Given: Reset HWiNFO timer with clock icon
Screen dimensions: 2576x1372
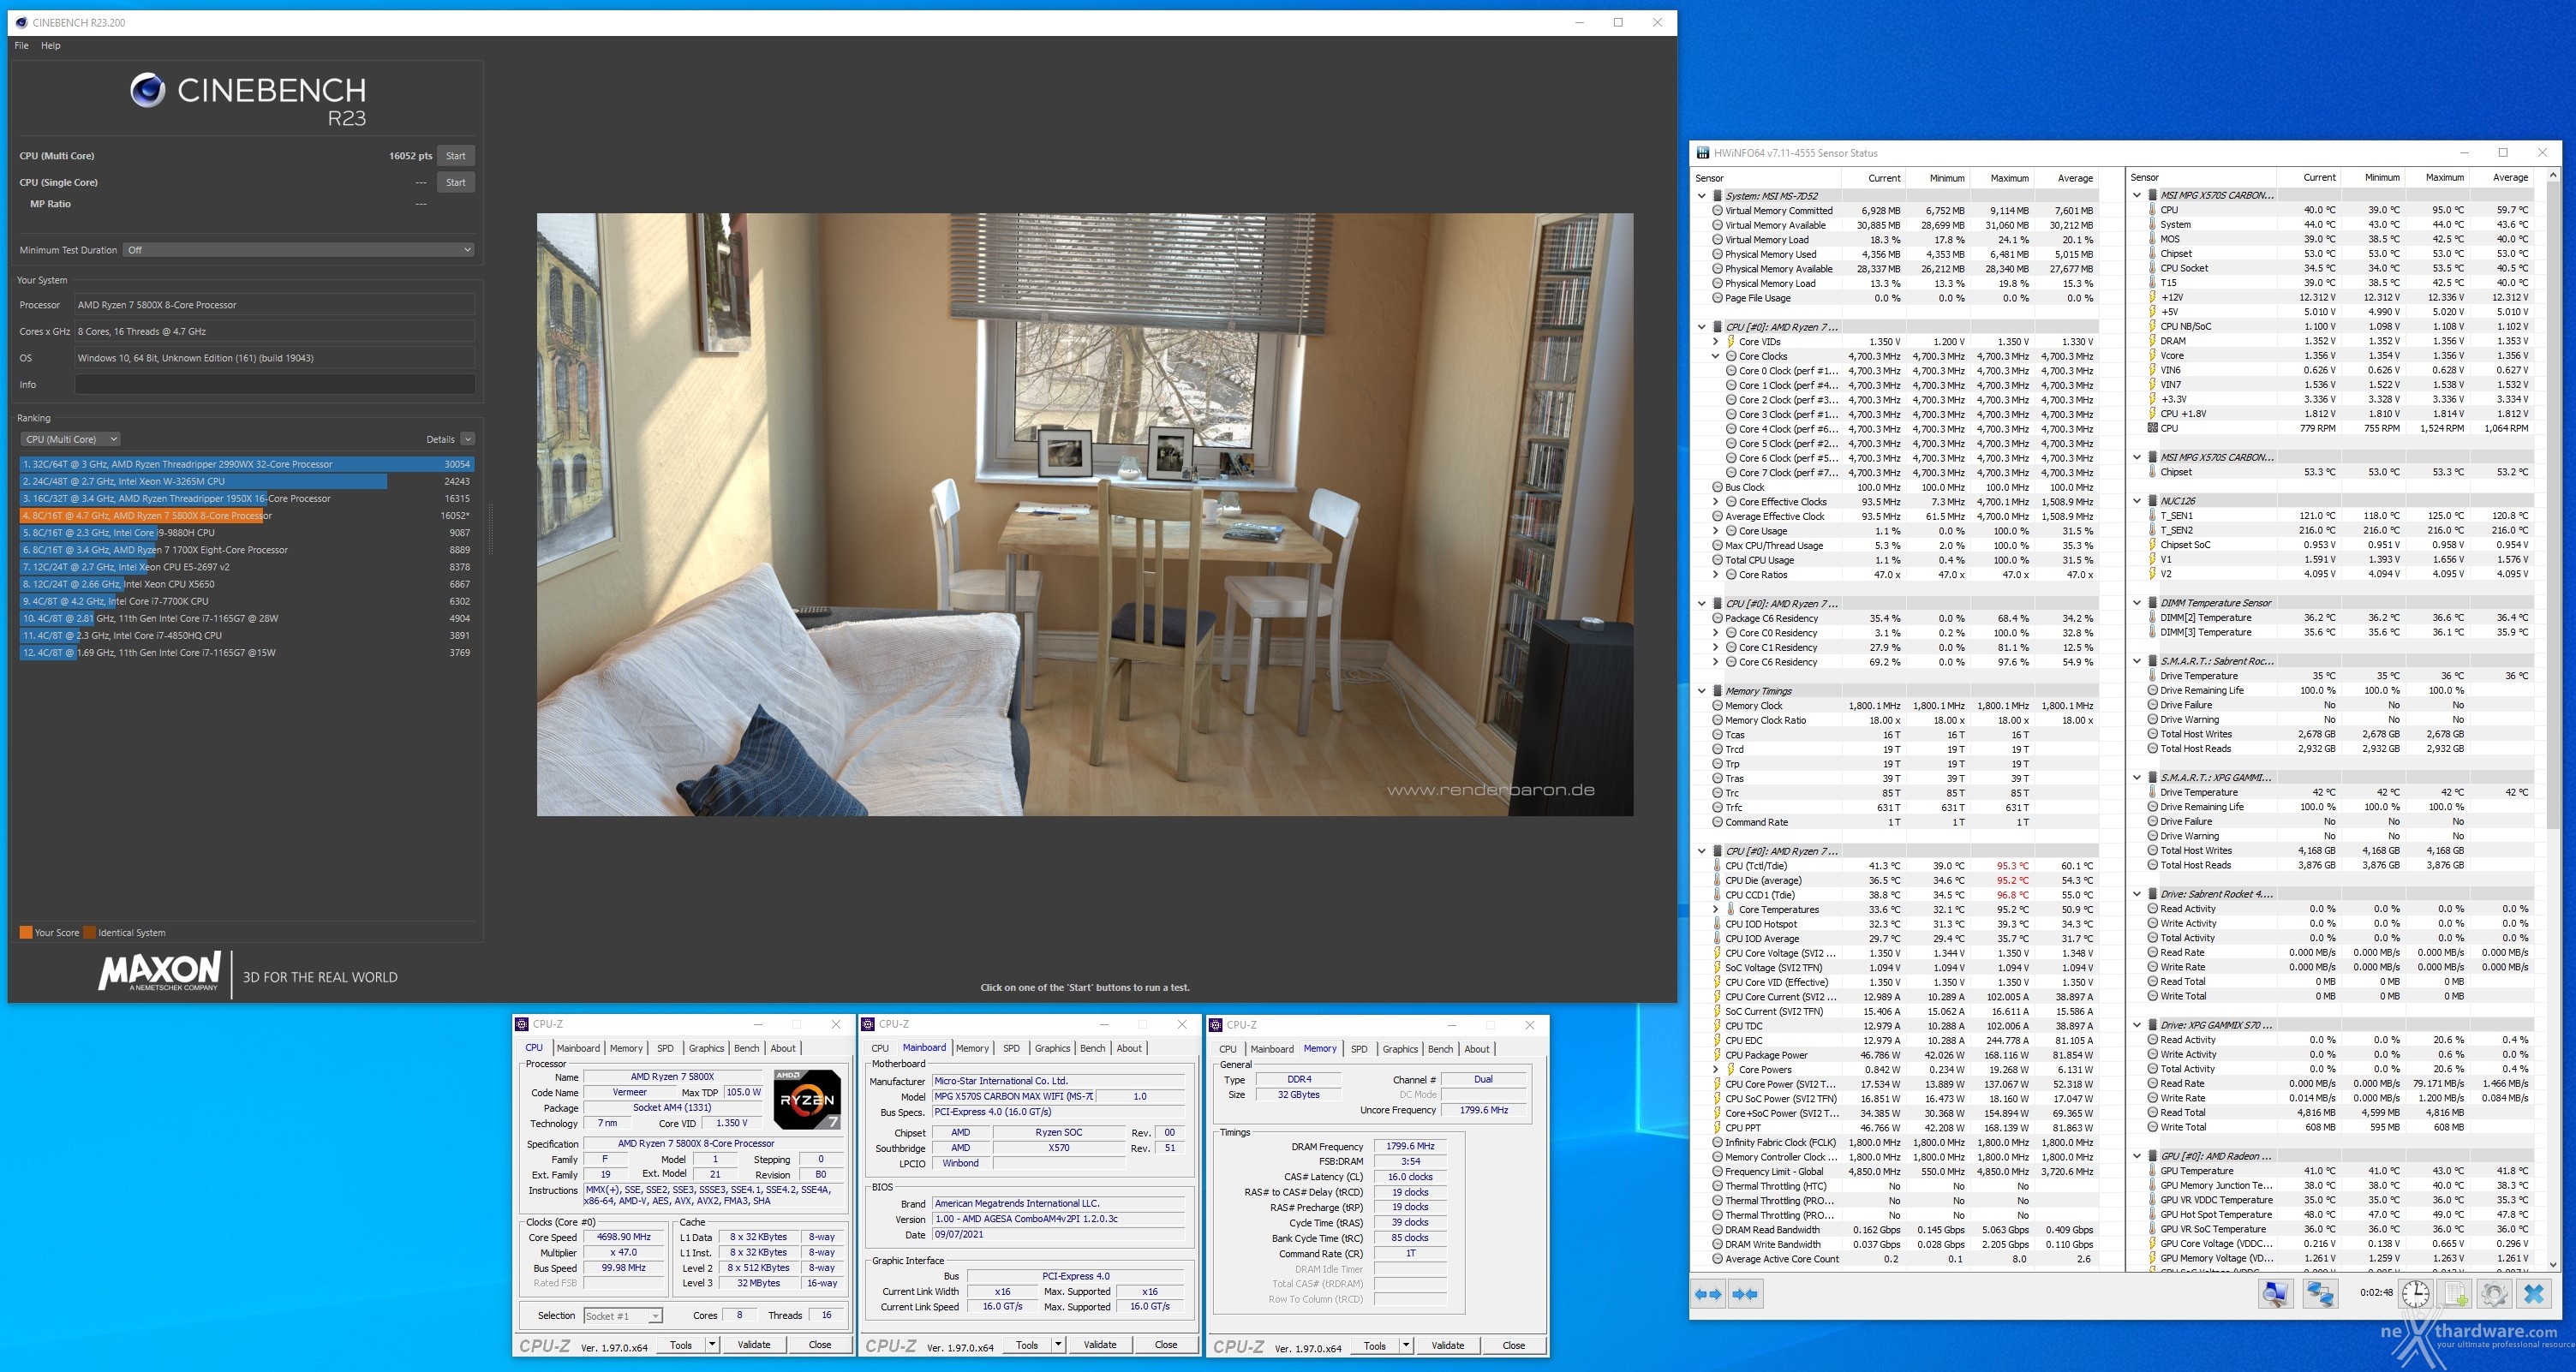Looking at the screenshot, I should (2416, 1294).
